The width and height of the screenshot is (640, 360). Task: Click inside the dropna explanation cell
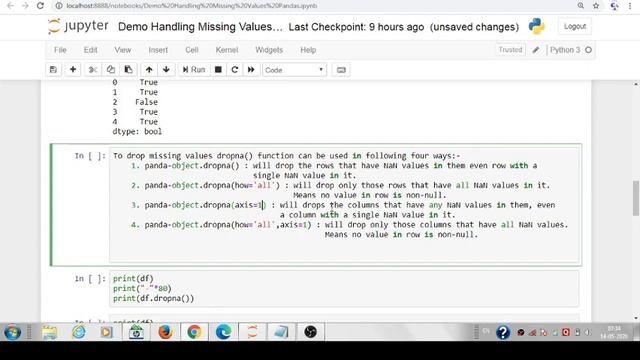pos(344,205)
